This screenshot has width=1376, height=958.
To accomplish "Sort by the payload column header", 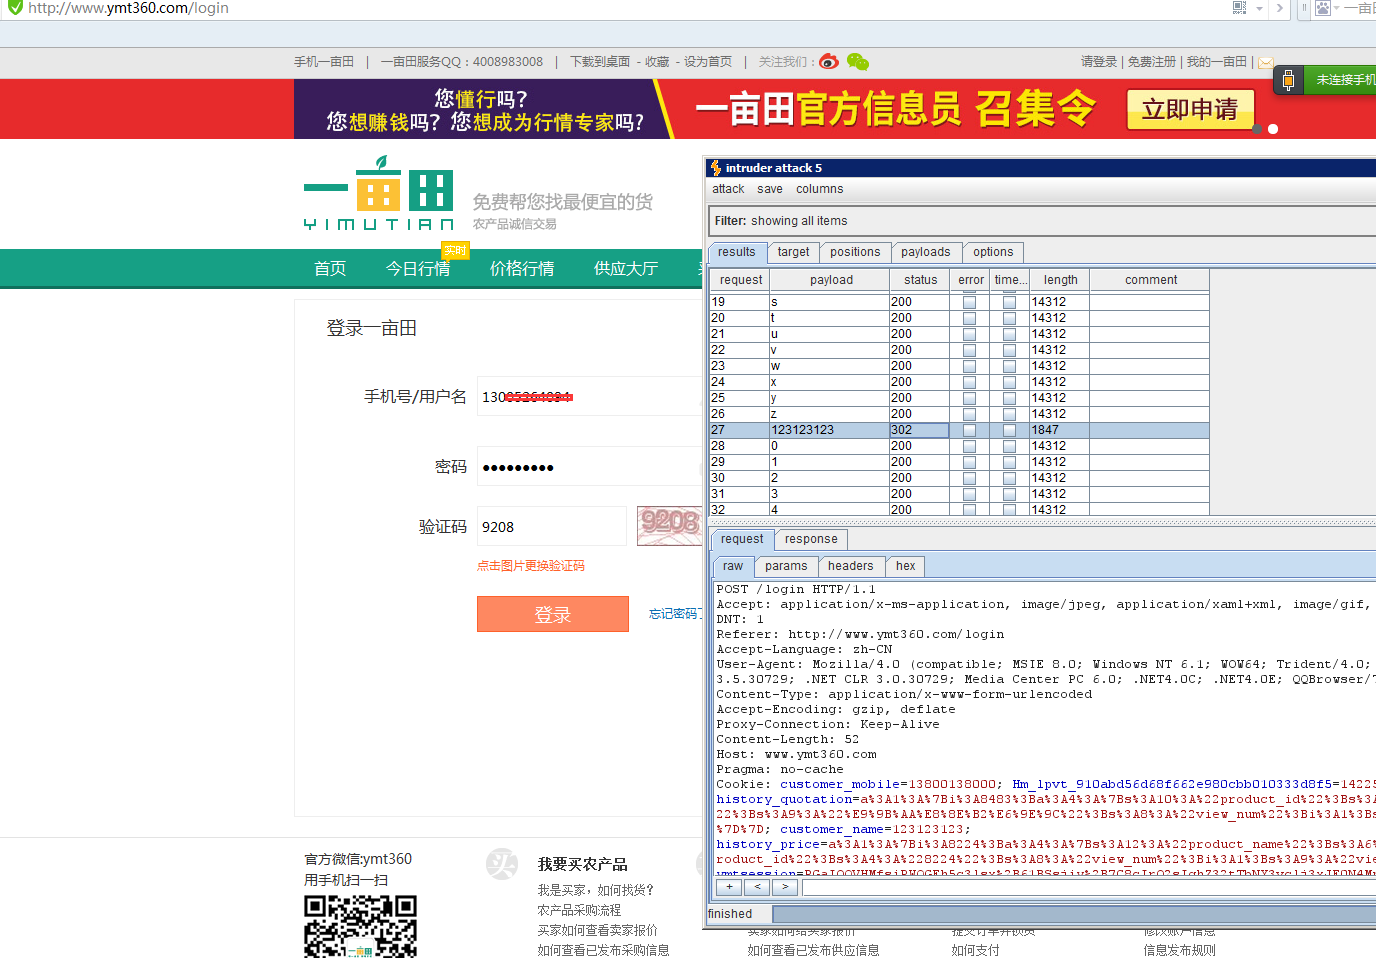I will click(830, 280).
